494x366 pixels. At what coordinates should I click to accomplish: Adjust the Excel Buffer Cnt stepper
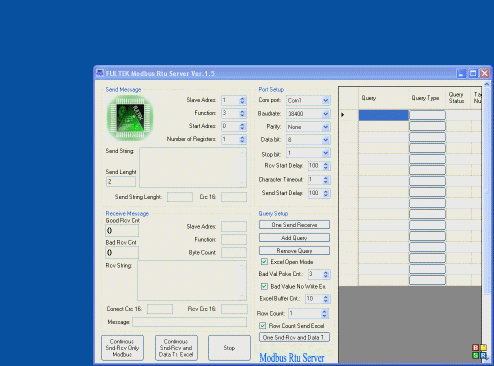pos(326,299)
